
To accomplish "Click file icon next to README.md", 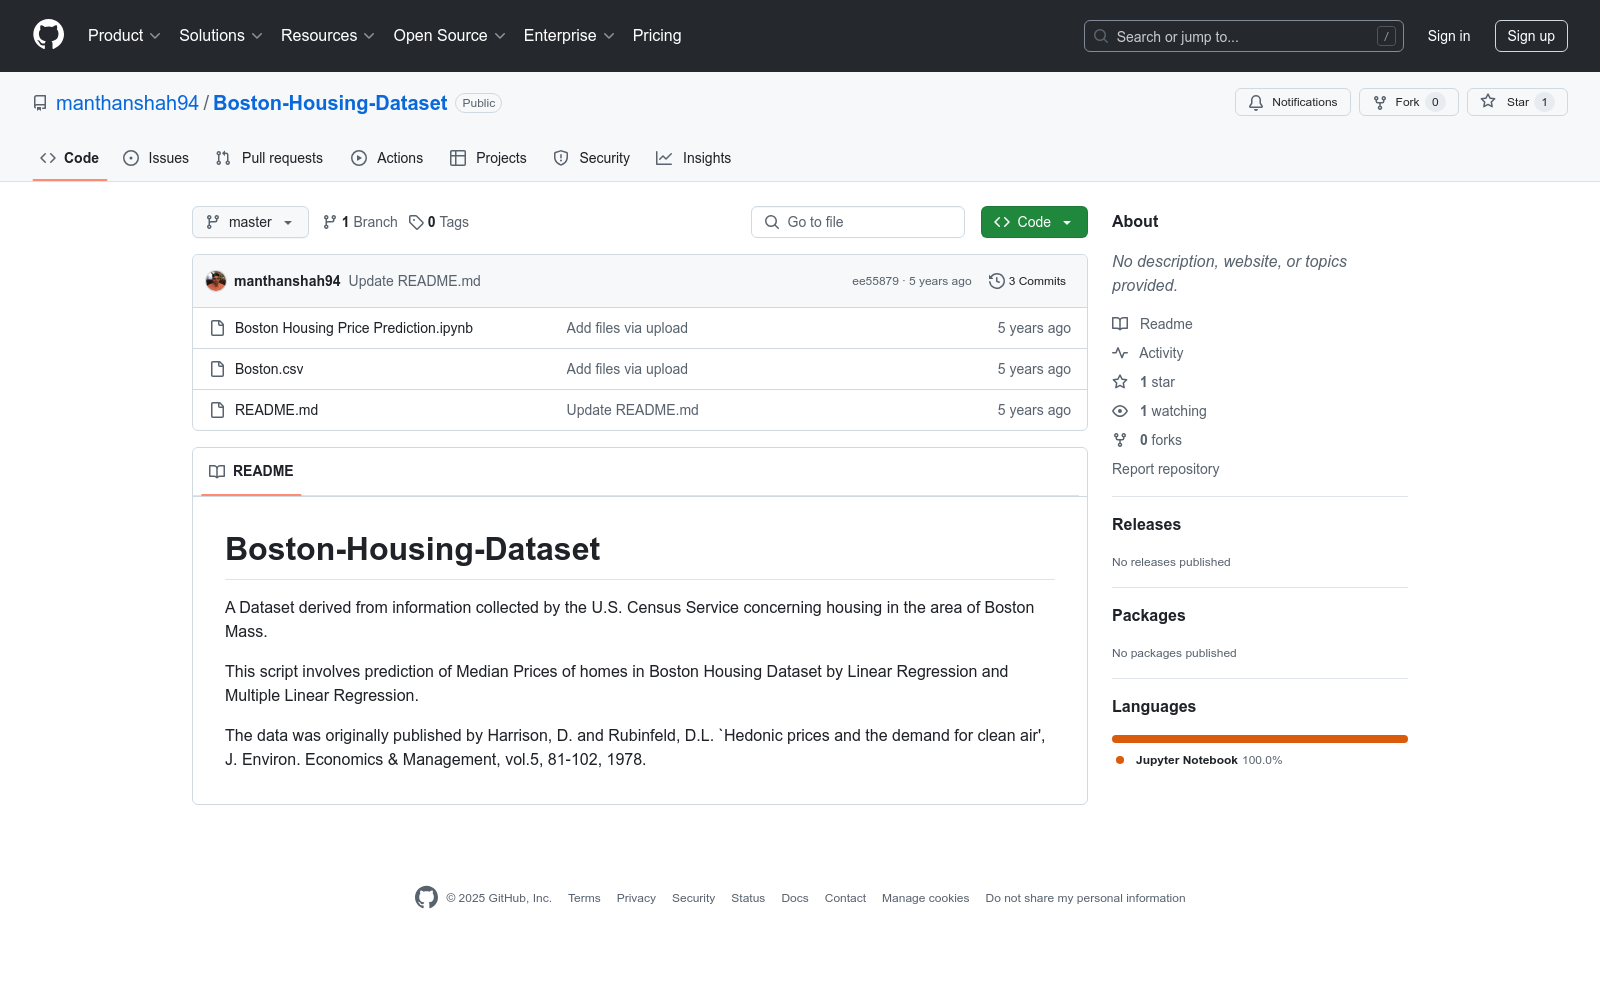I will point(217,410).
